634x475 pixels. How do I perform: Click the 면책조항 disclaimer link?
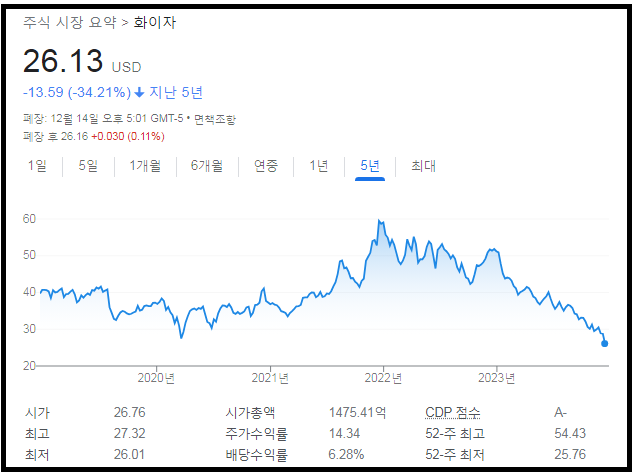(x=215, y=119)
